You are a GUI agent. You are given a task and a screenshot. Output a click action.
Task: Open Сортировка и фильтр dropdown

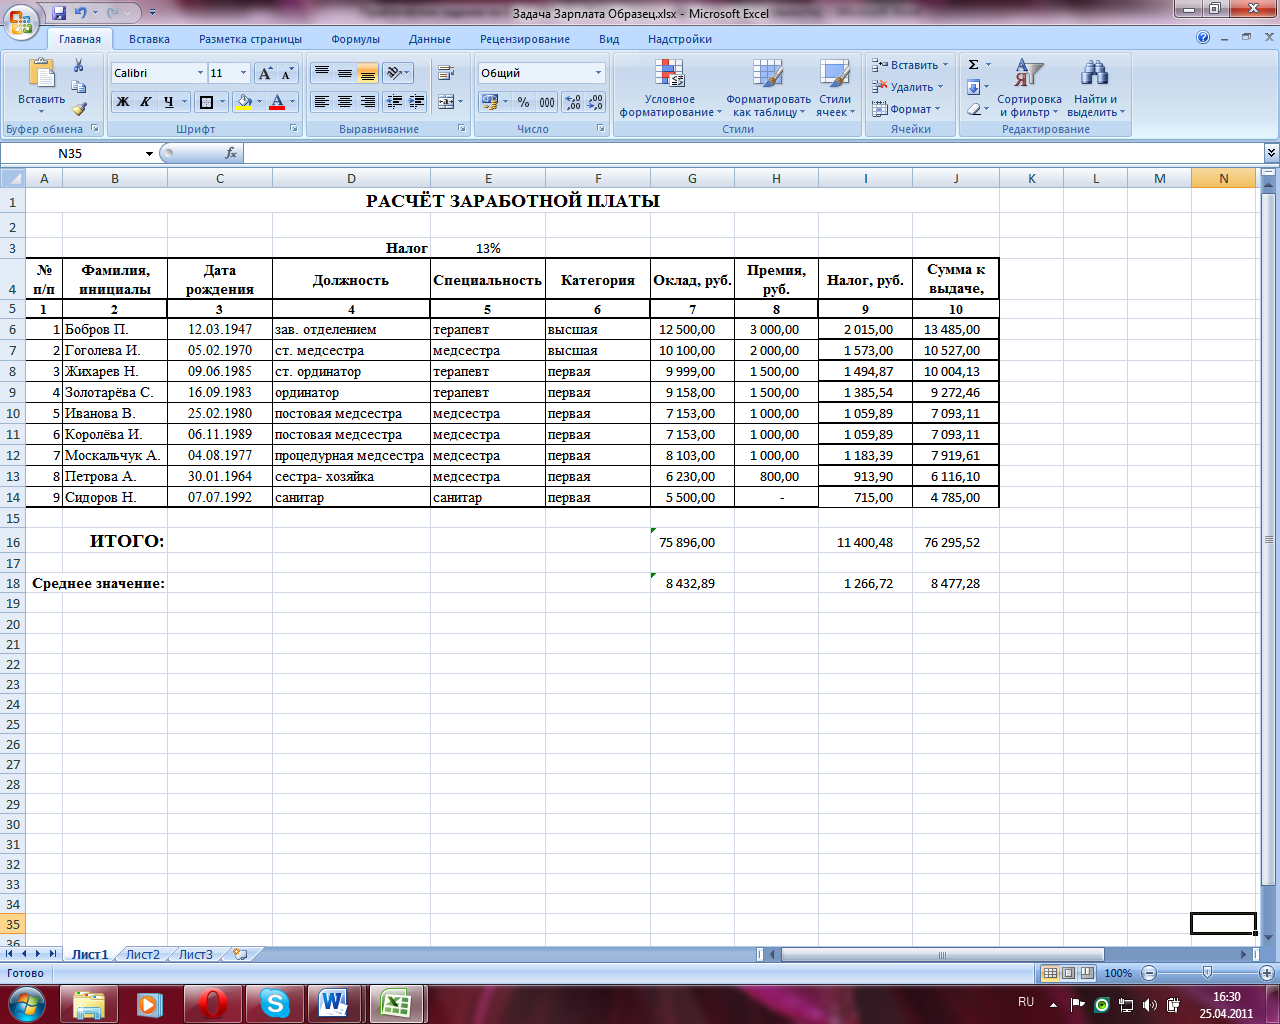pyautogui.click(x=1029, y=88)
